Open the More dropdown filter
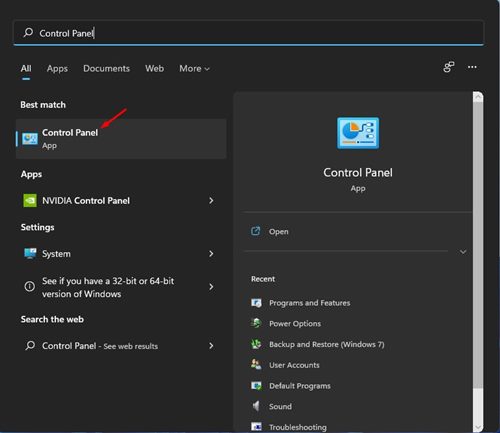 [x=194, y=69]
